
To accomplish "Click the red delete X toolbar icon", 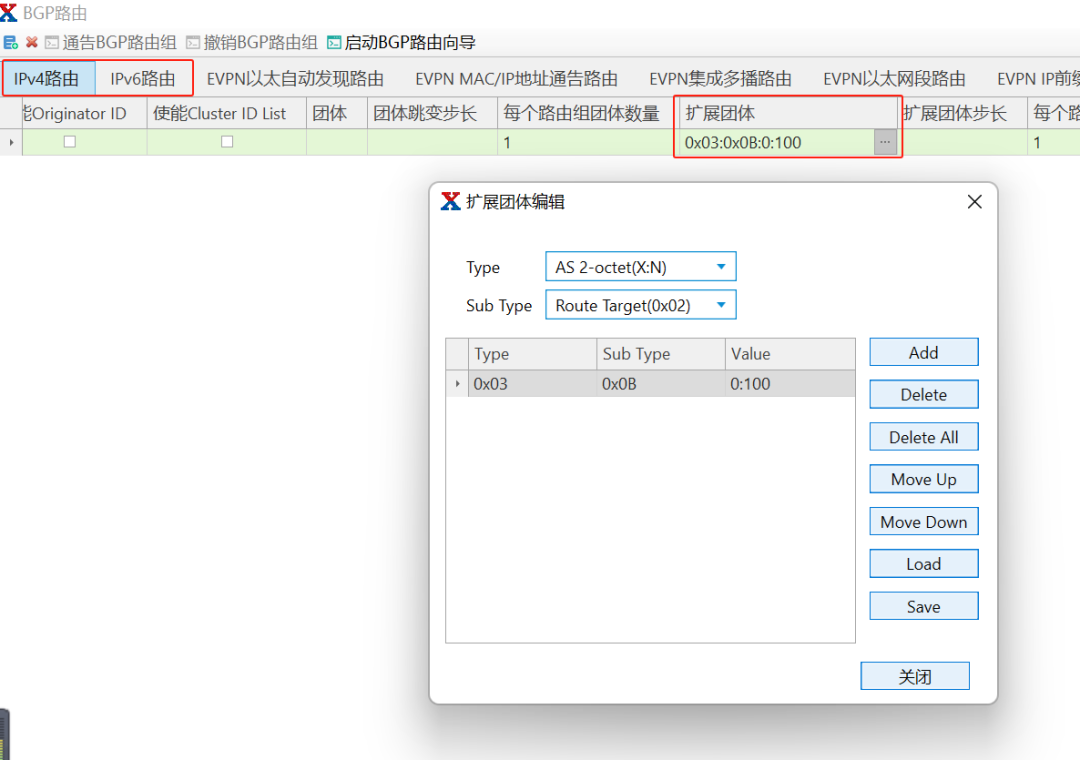I will pos(32,43).
